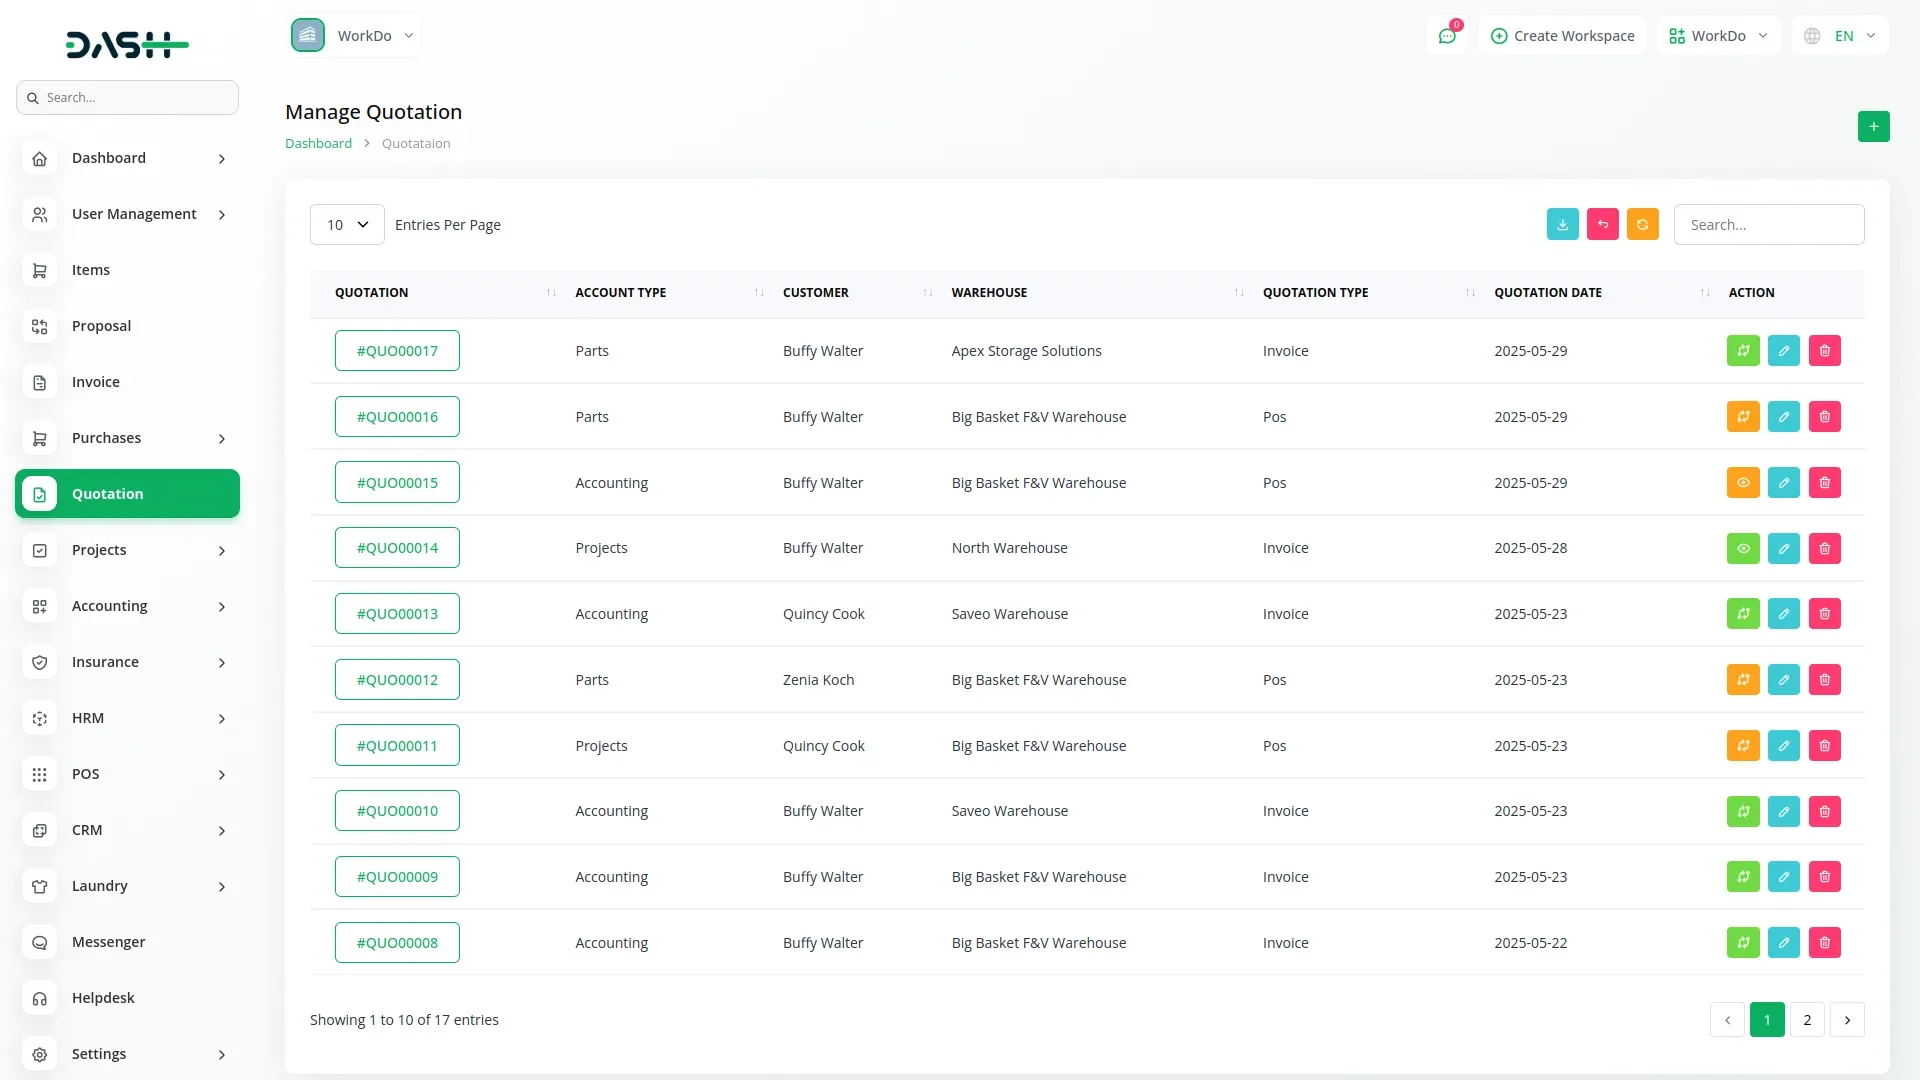Click the table search input field

tap(1768, 225)
